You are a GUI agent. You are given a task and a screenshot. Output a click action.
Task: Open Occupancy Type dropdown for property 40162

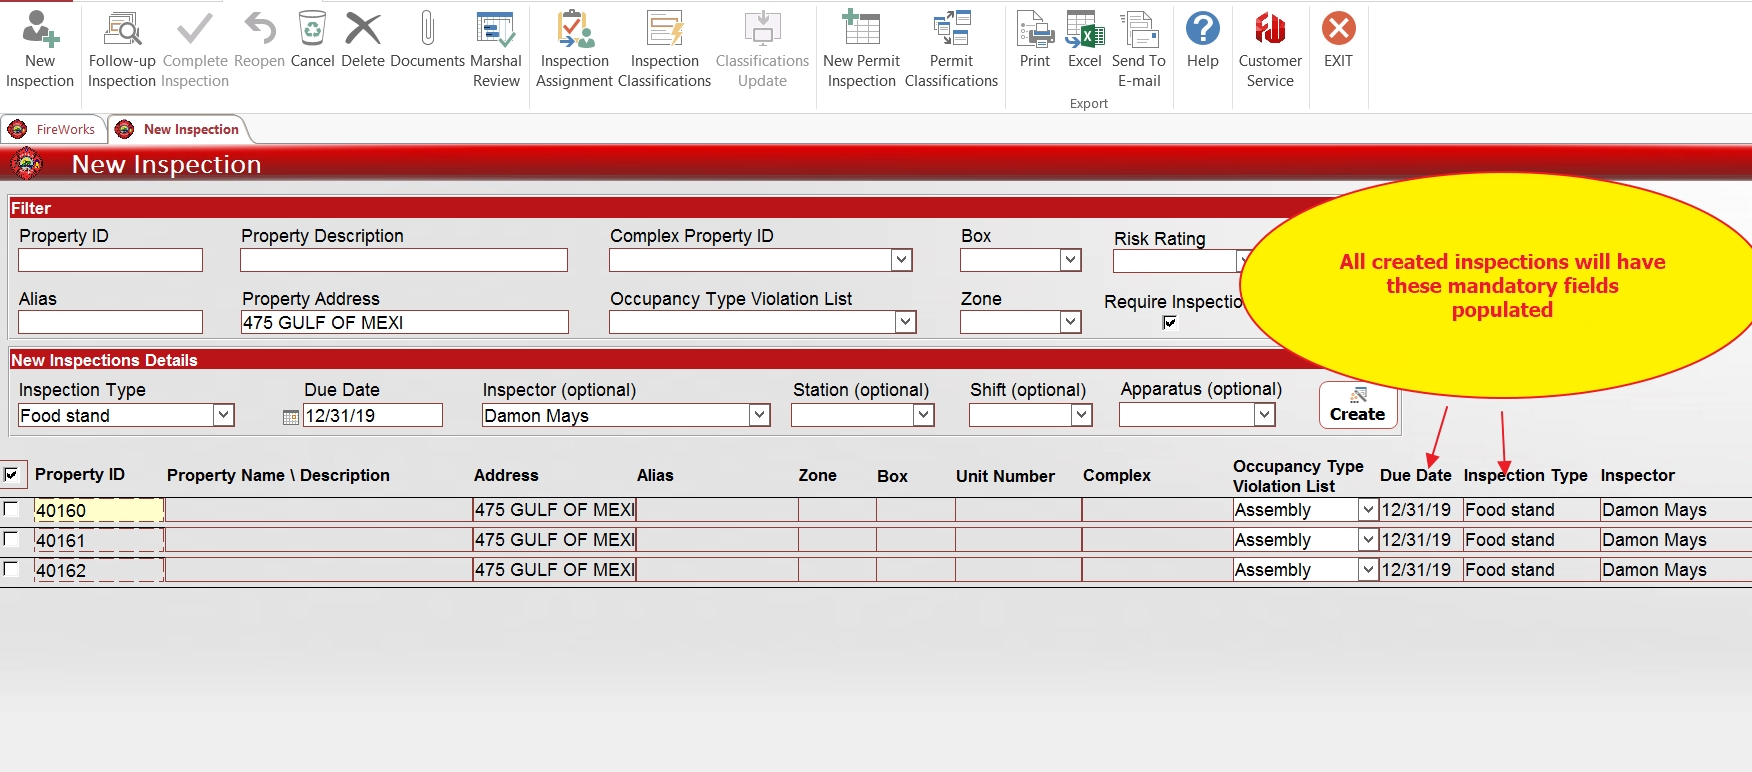click(x=1368, y=570)
